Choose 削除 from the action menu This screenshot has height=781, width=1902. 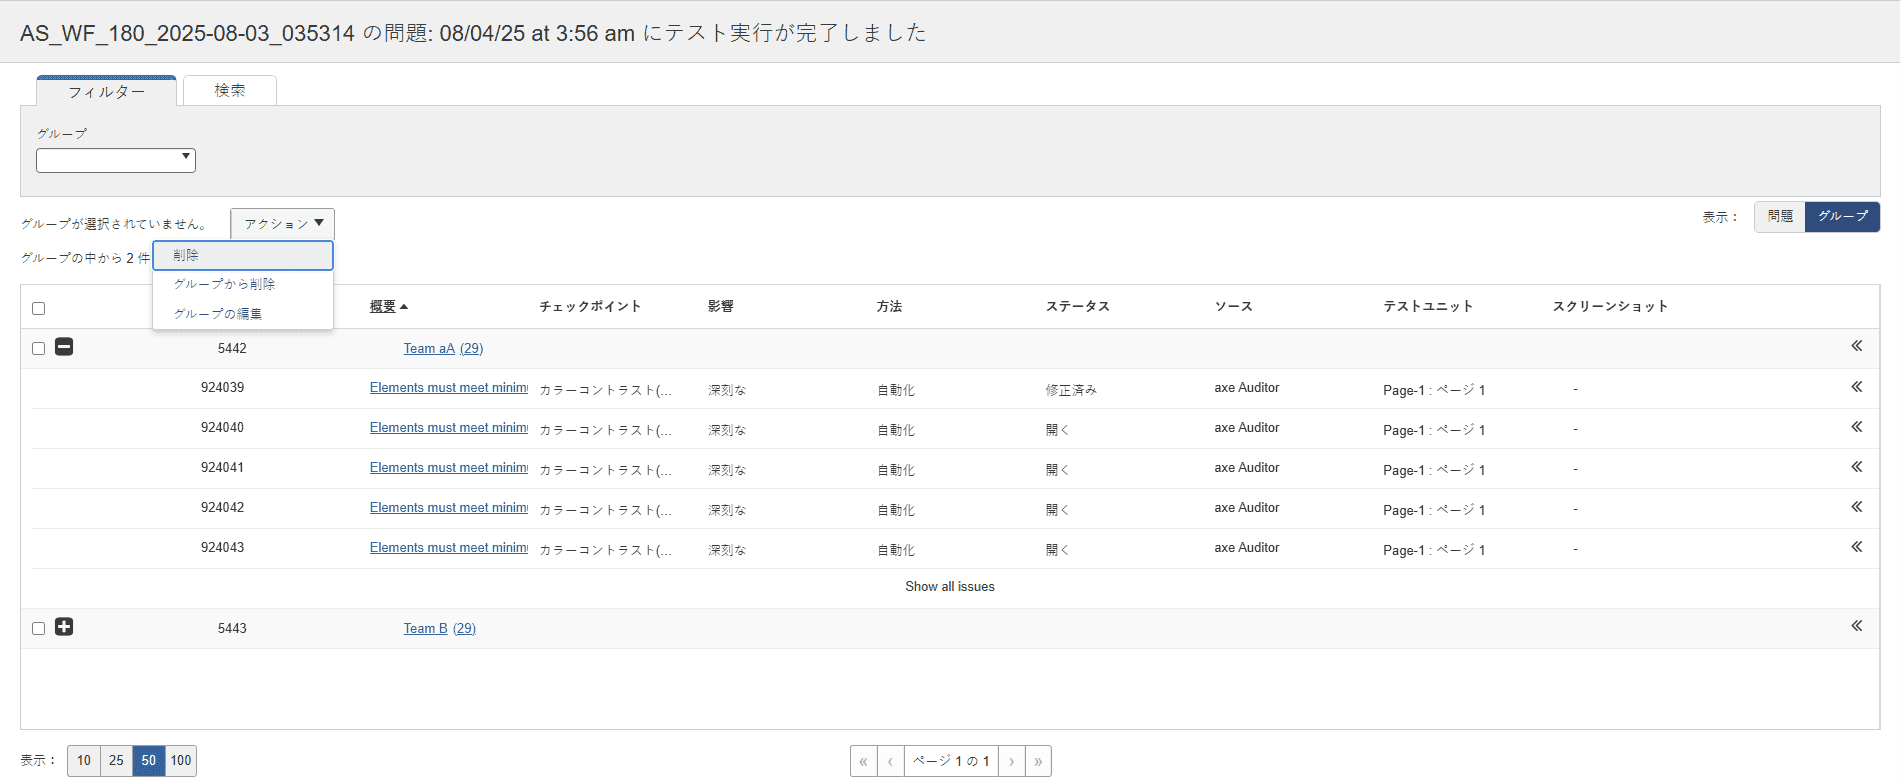[243, 255]
